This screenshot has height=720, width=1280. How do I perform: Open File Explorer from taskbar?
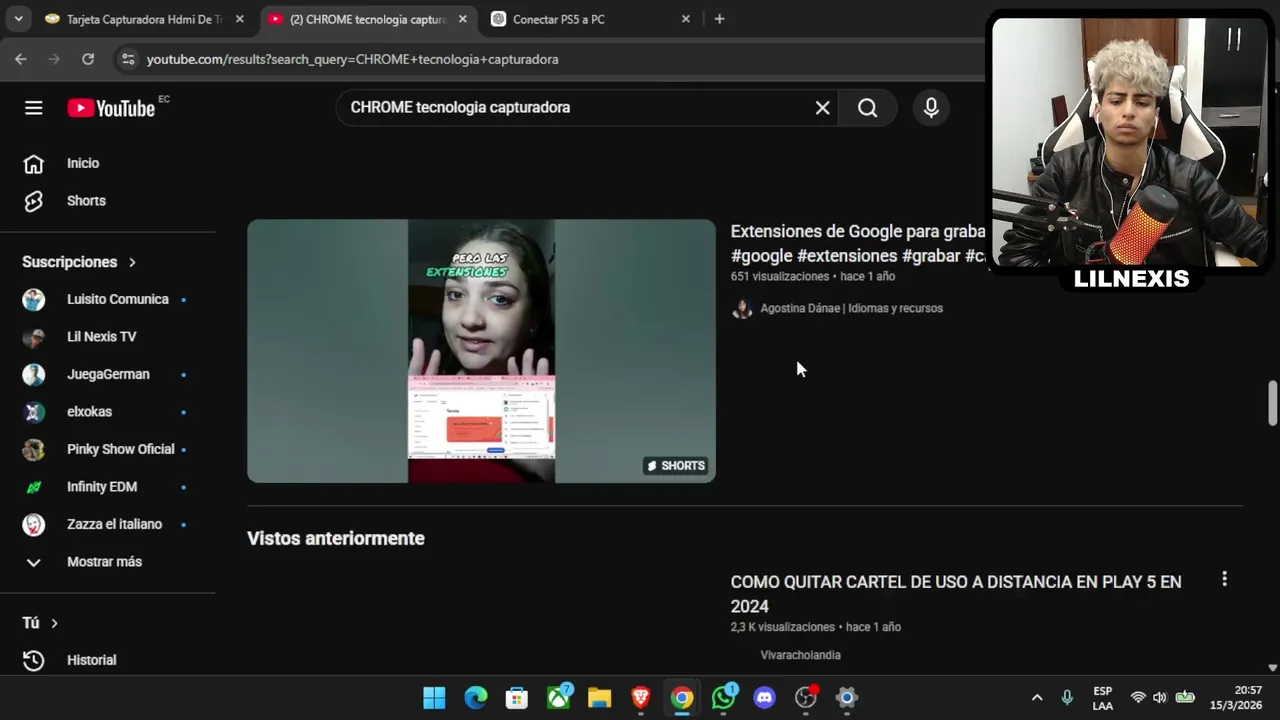(599, 698)
